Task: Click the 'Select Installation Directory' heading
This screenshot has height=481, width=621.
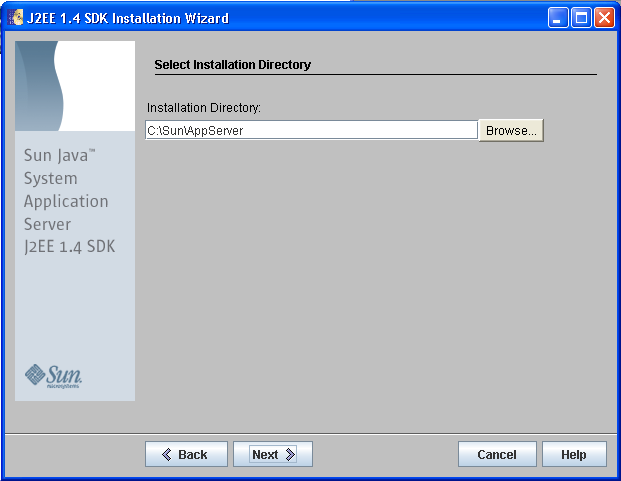Action: (x=232, y=65)
